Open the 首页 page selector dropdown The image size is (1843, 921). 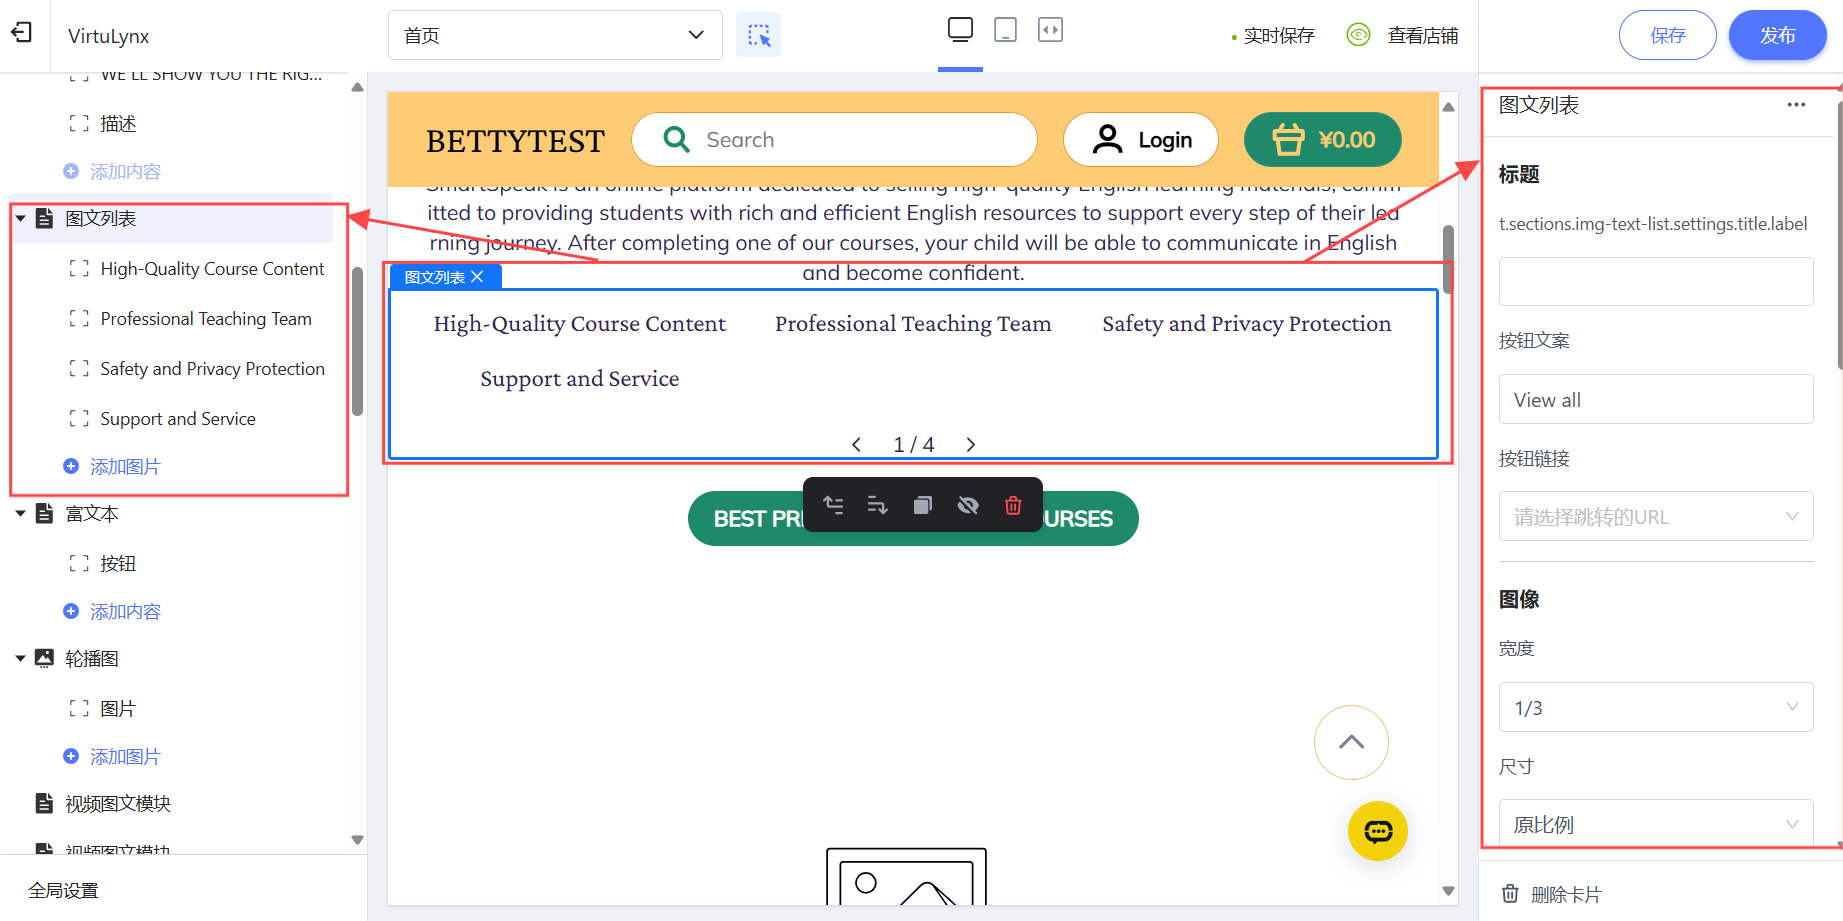pos(555,35)
